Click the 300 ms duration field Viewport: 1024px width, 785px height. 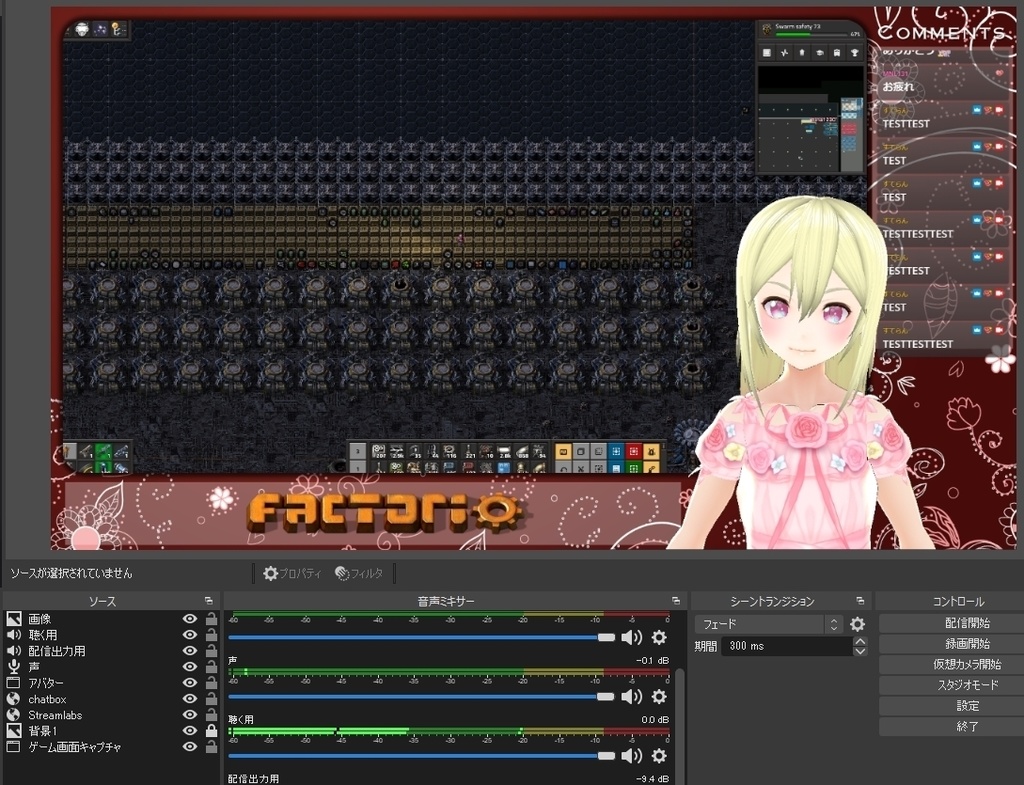tap(787, 646)
